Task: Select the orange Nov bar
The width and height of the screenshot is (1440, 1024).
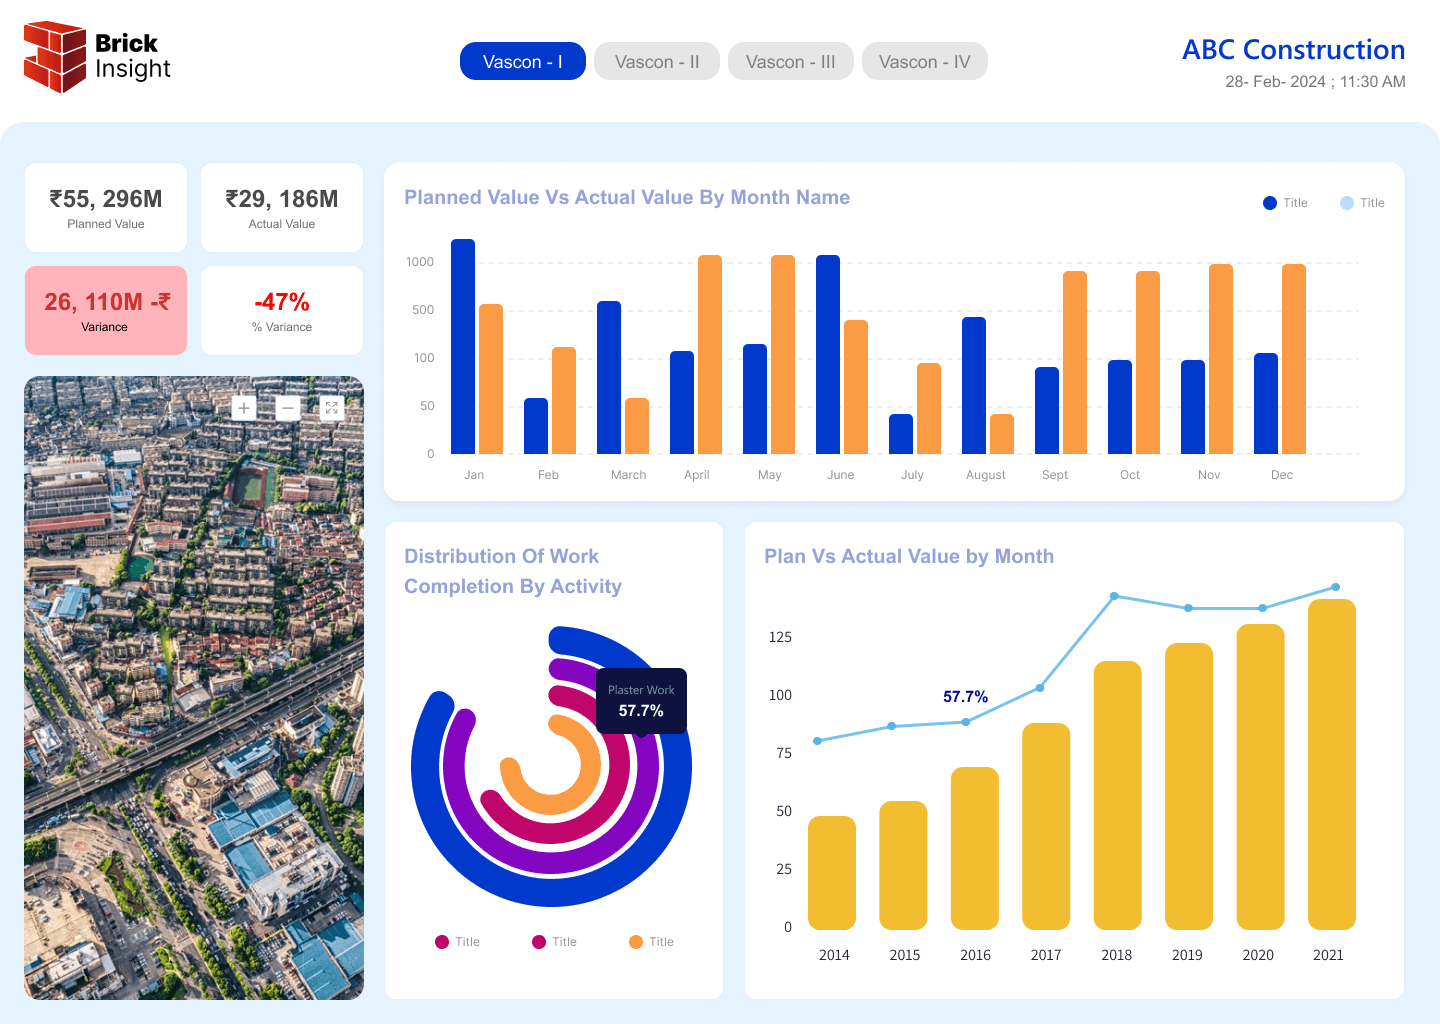Action: (x=1221, y=359)
